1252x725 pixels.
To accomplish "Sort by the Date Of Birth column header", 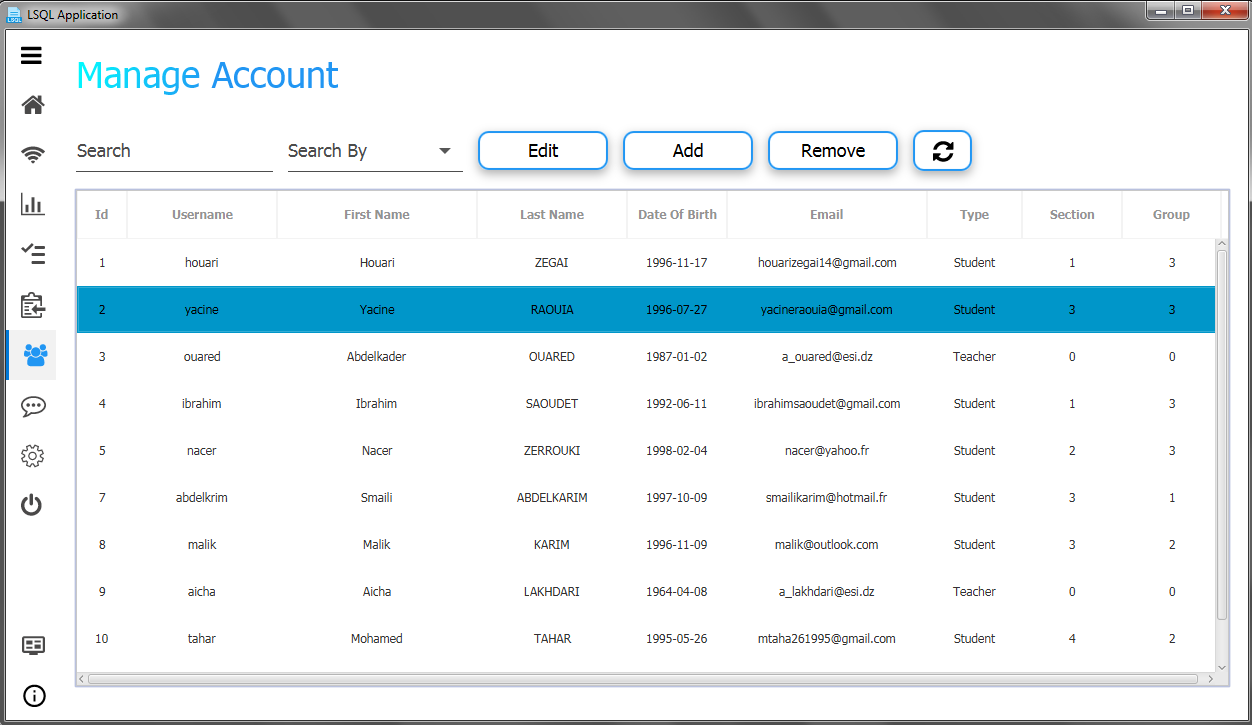I will (x=677, y=215).
